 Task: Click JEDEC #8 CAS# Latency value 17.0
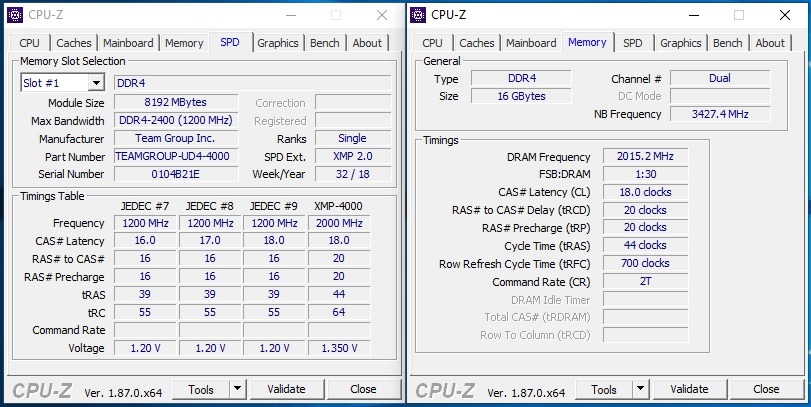(x=209, y=241)
